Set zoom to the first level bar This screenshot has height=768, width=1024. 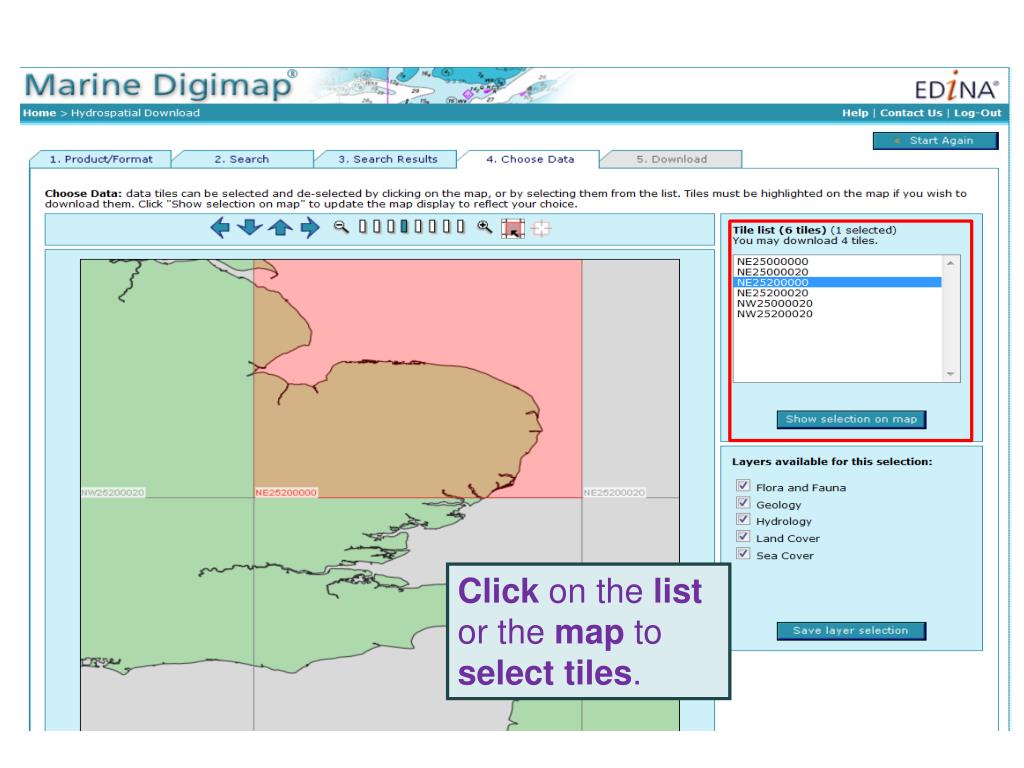pos(362,226)
